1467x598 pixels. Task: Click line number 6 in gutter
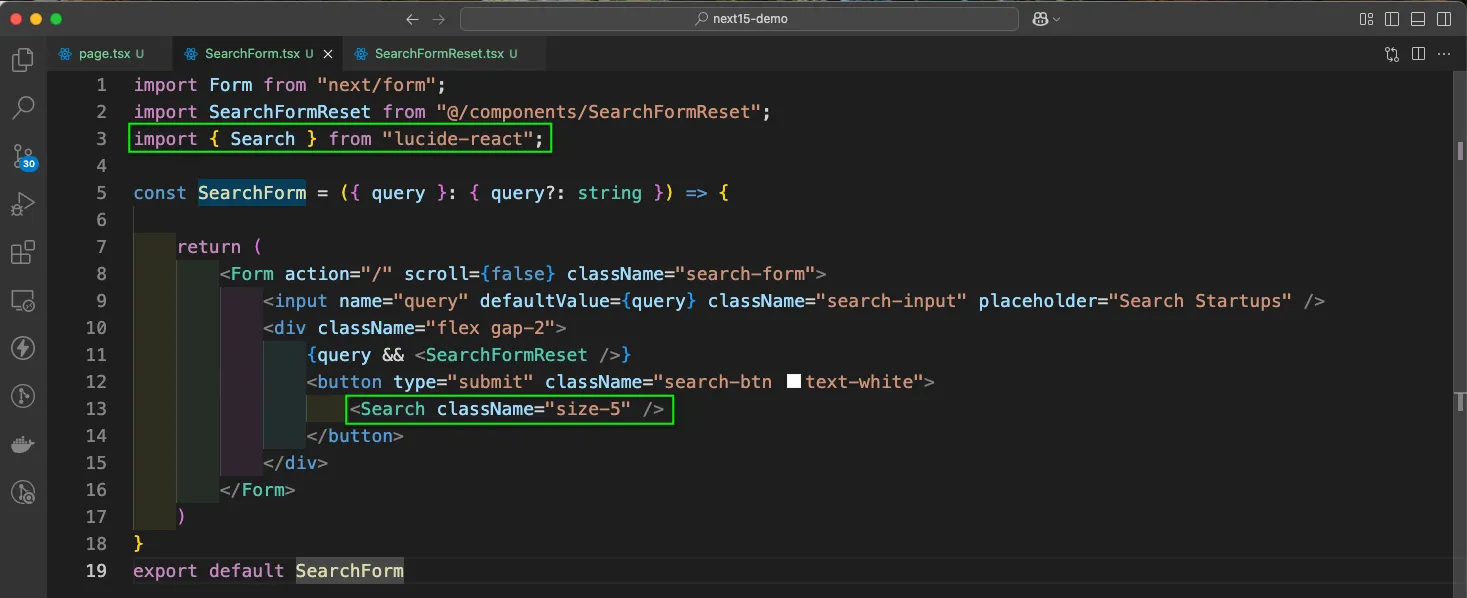[101, 220]
